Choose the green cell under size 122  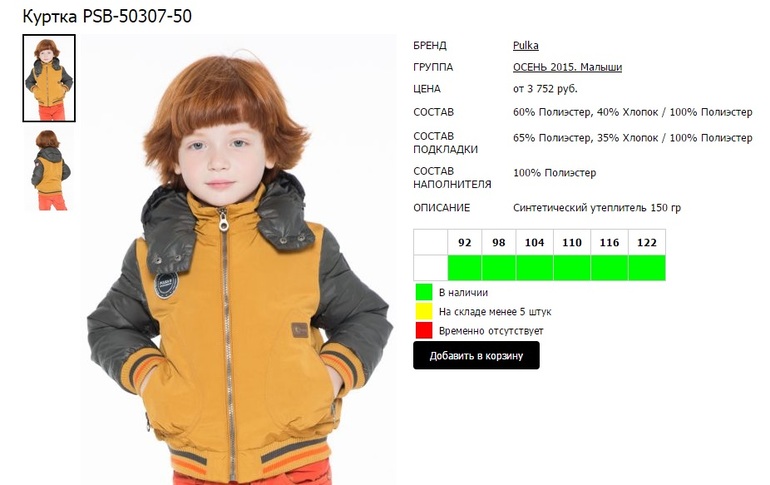coord(647,268)
